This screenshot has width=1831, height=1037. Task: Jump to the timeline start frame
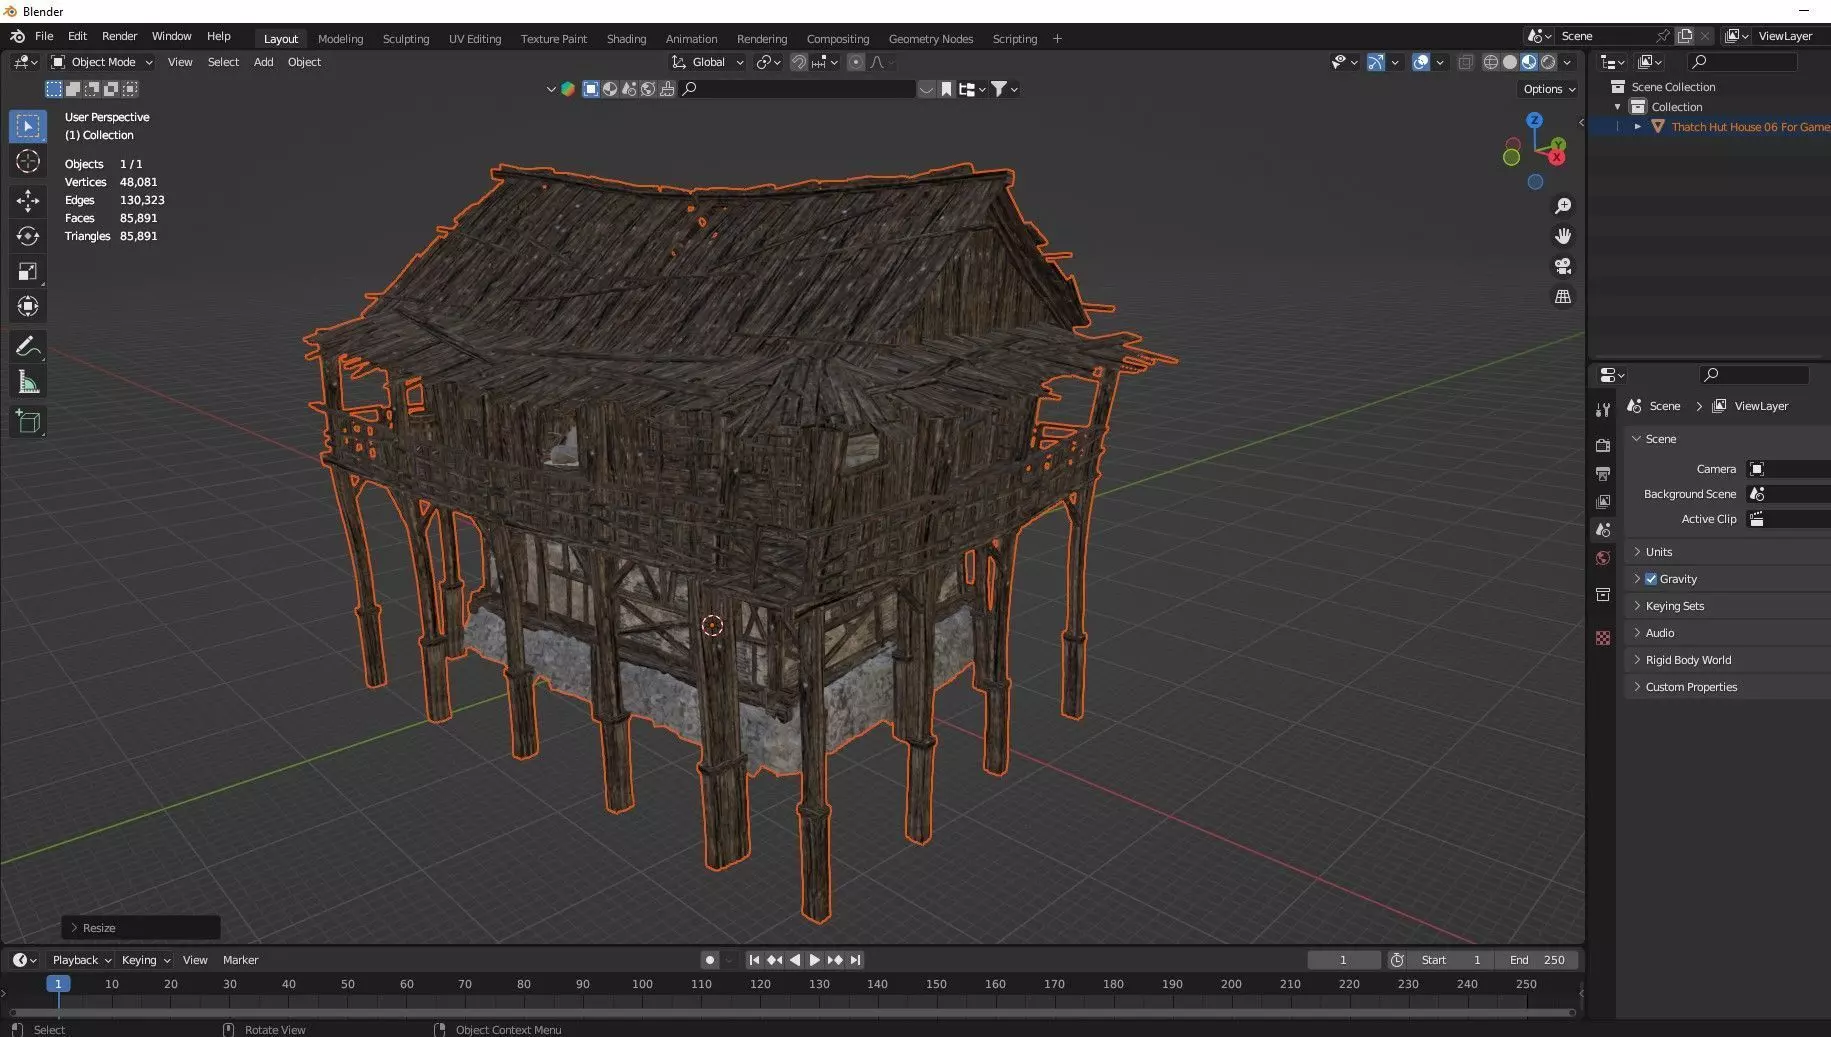754,960
